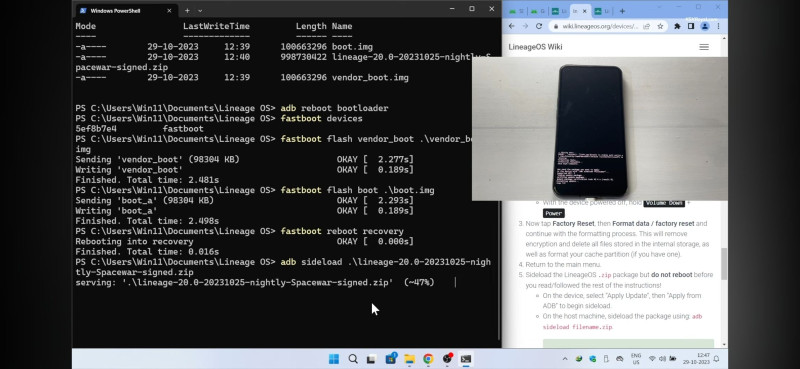The height and width of the screenshot is (369, 800).
Task: Add a new PowerShell tab
Action: point(187,10)
